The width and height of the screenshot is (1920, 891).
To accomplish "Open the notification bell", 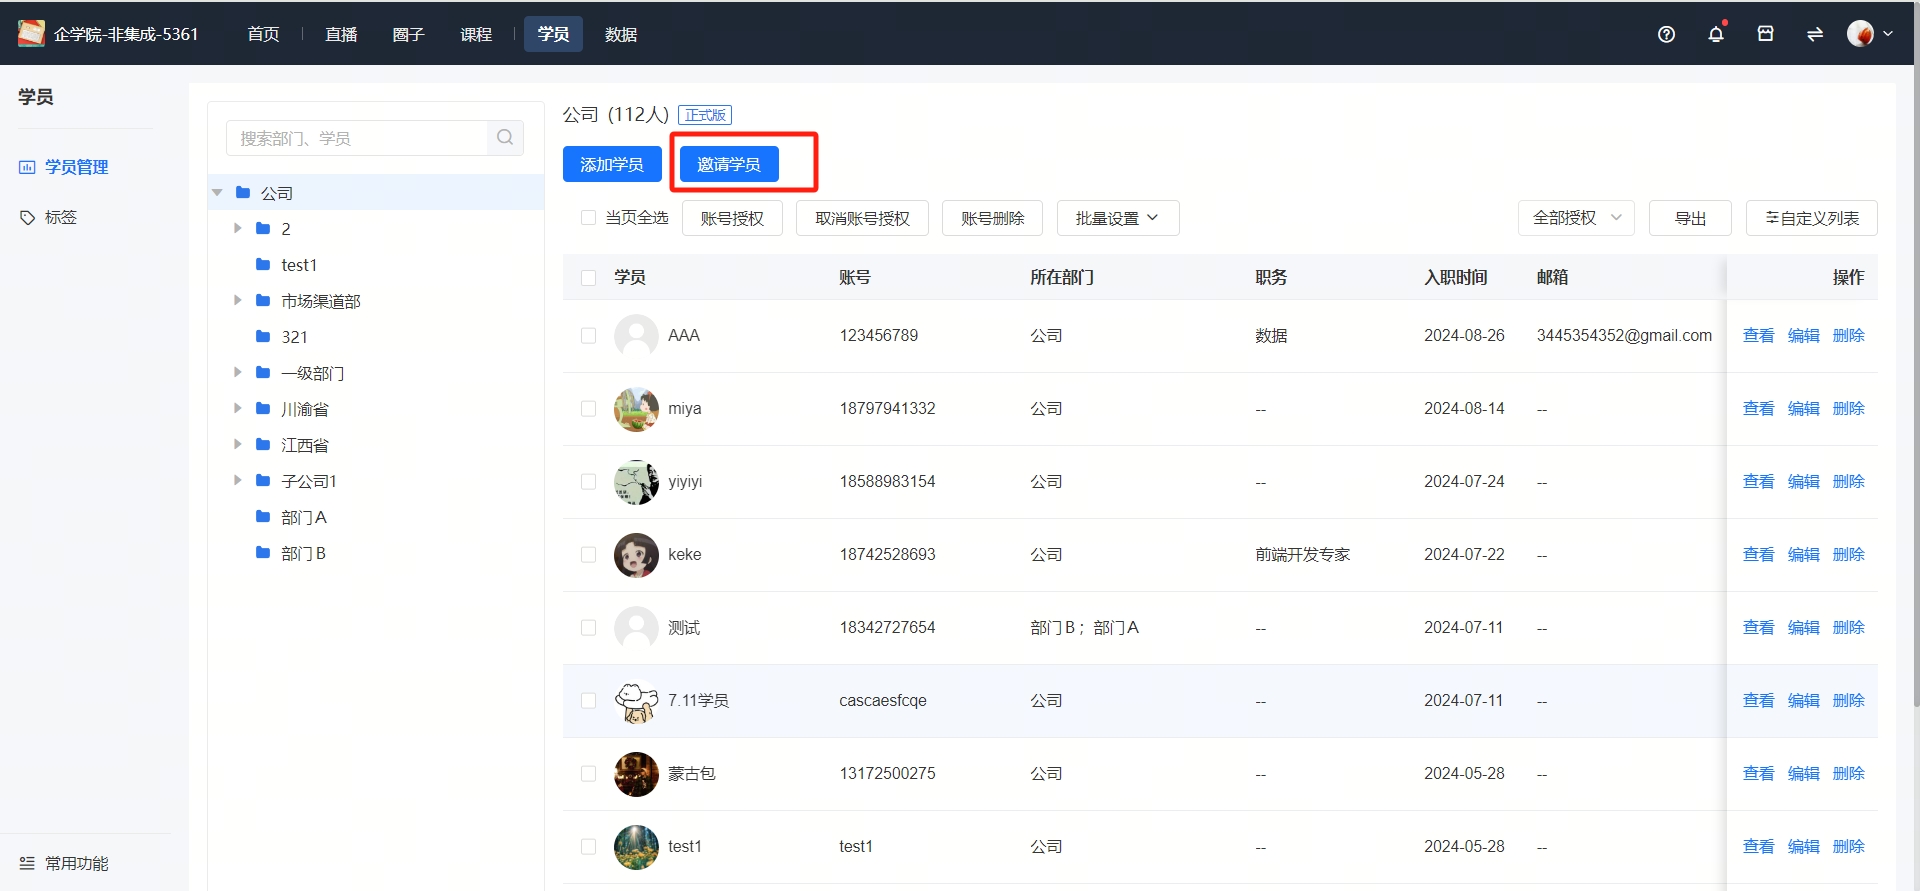I will tap(1716, 34).
